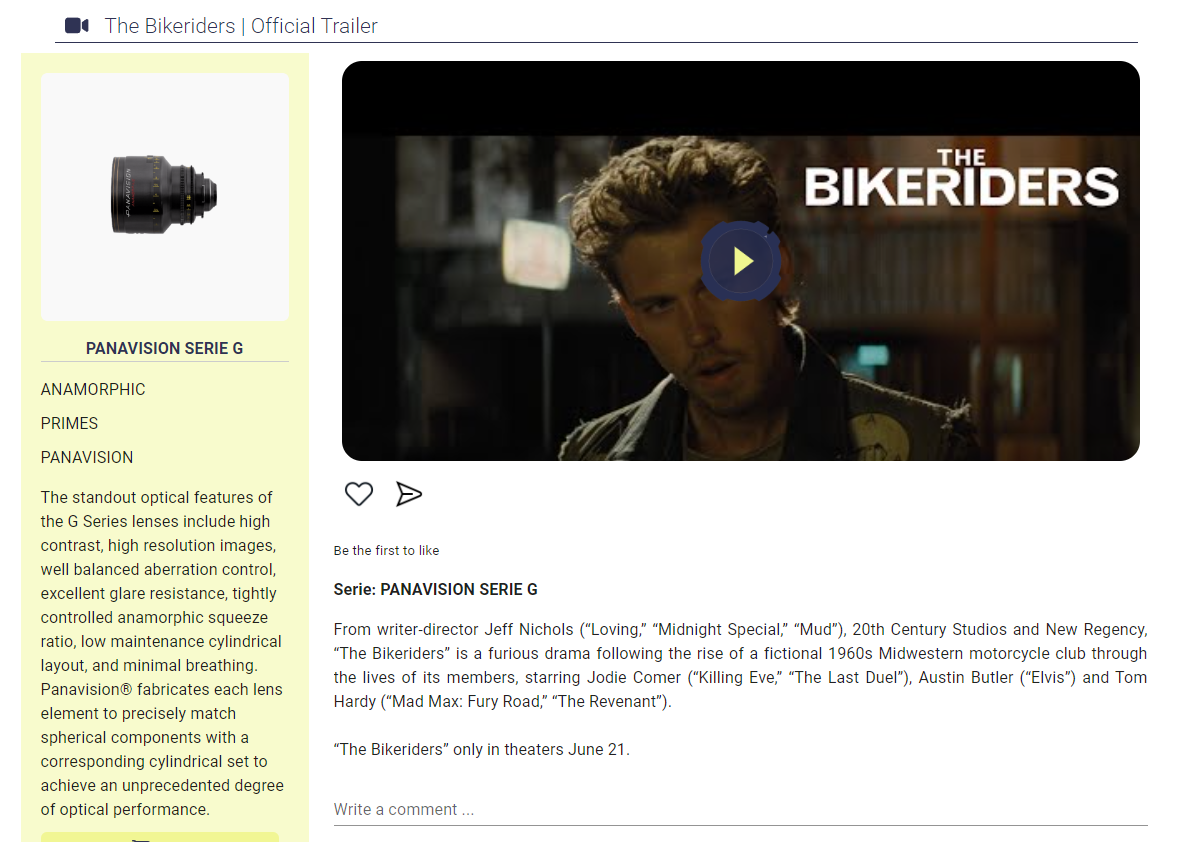Open the Panavision lens product image
Viewport: 1187px width, 842px height.
(x=165, y=197)
